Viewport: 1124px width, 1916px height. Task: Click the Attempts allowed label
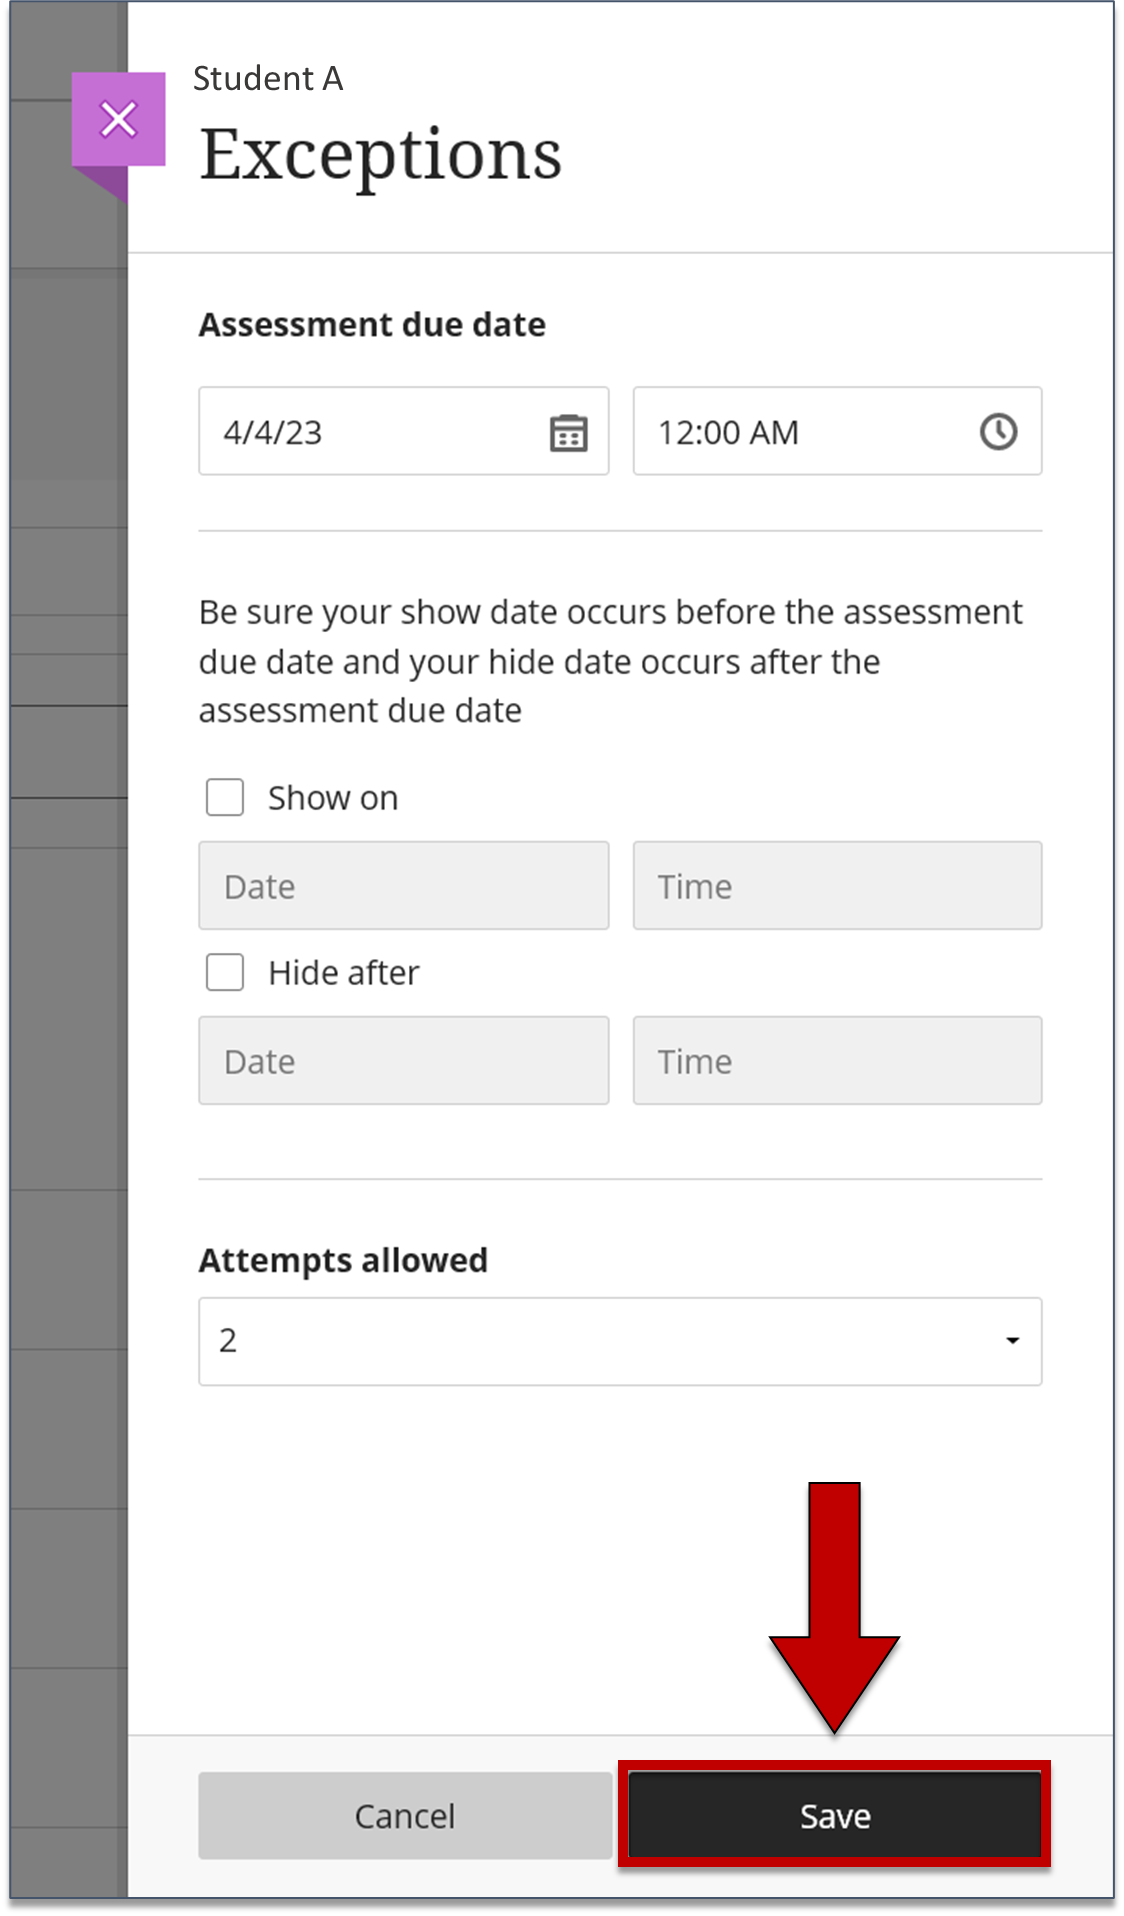pyautogui.click(x=343, y=1261)
